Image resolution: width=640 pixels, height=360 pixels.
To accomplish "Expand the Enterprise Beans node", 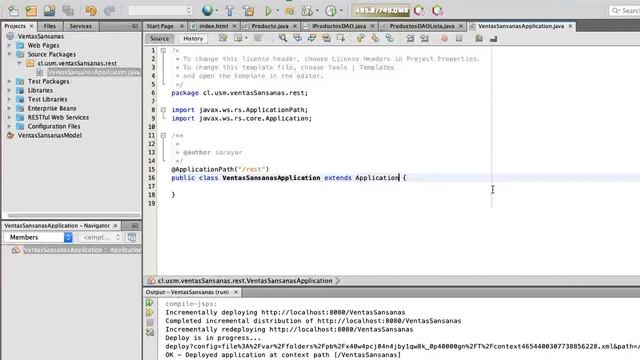I will pyautogui.click(x=9, y=108).
